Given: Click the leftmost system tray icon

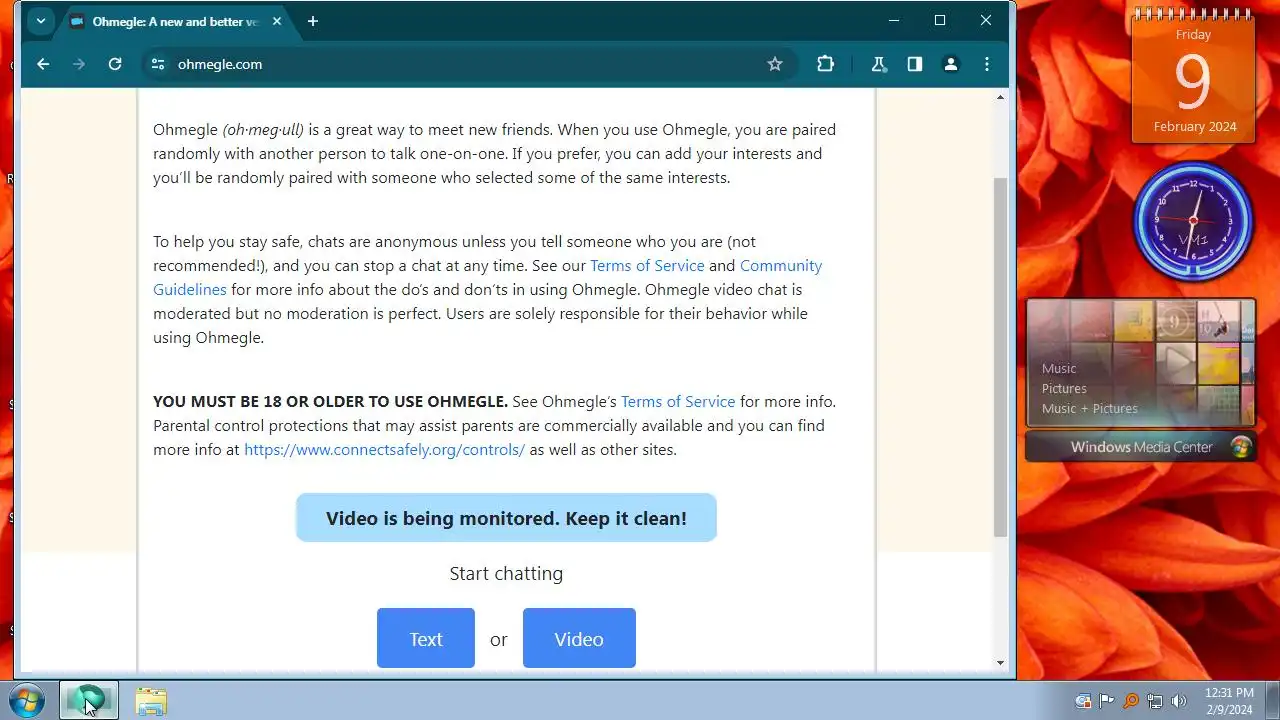Looking at the screenshot, I should click(x=1083, y=701).
